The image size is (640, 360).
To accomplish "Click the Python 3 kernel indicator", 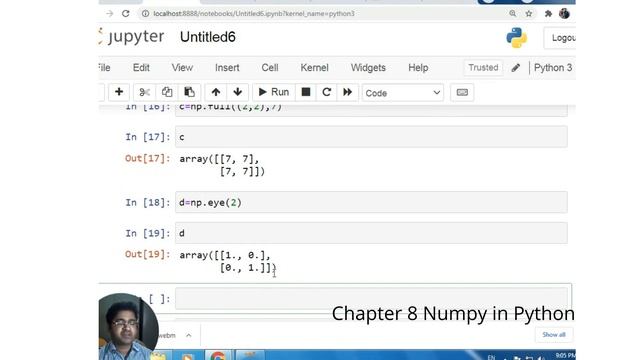I will point(553,68).
